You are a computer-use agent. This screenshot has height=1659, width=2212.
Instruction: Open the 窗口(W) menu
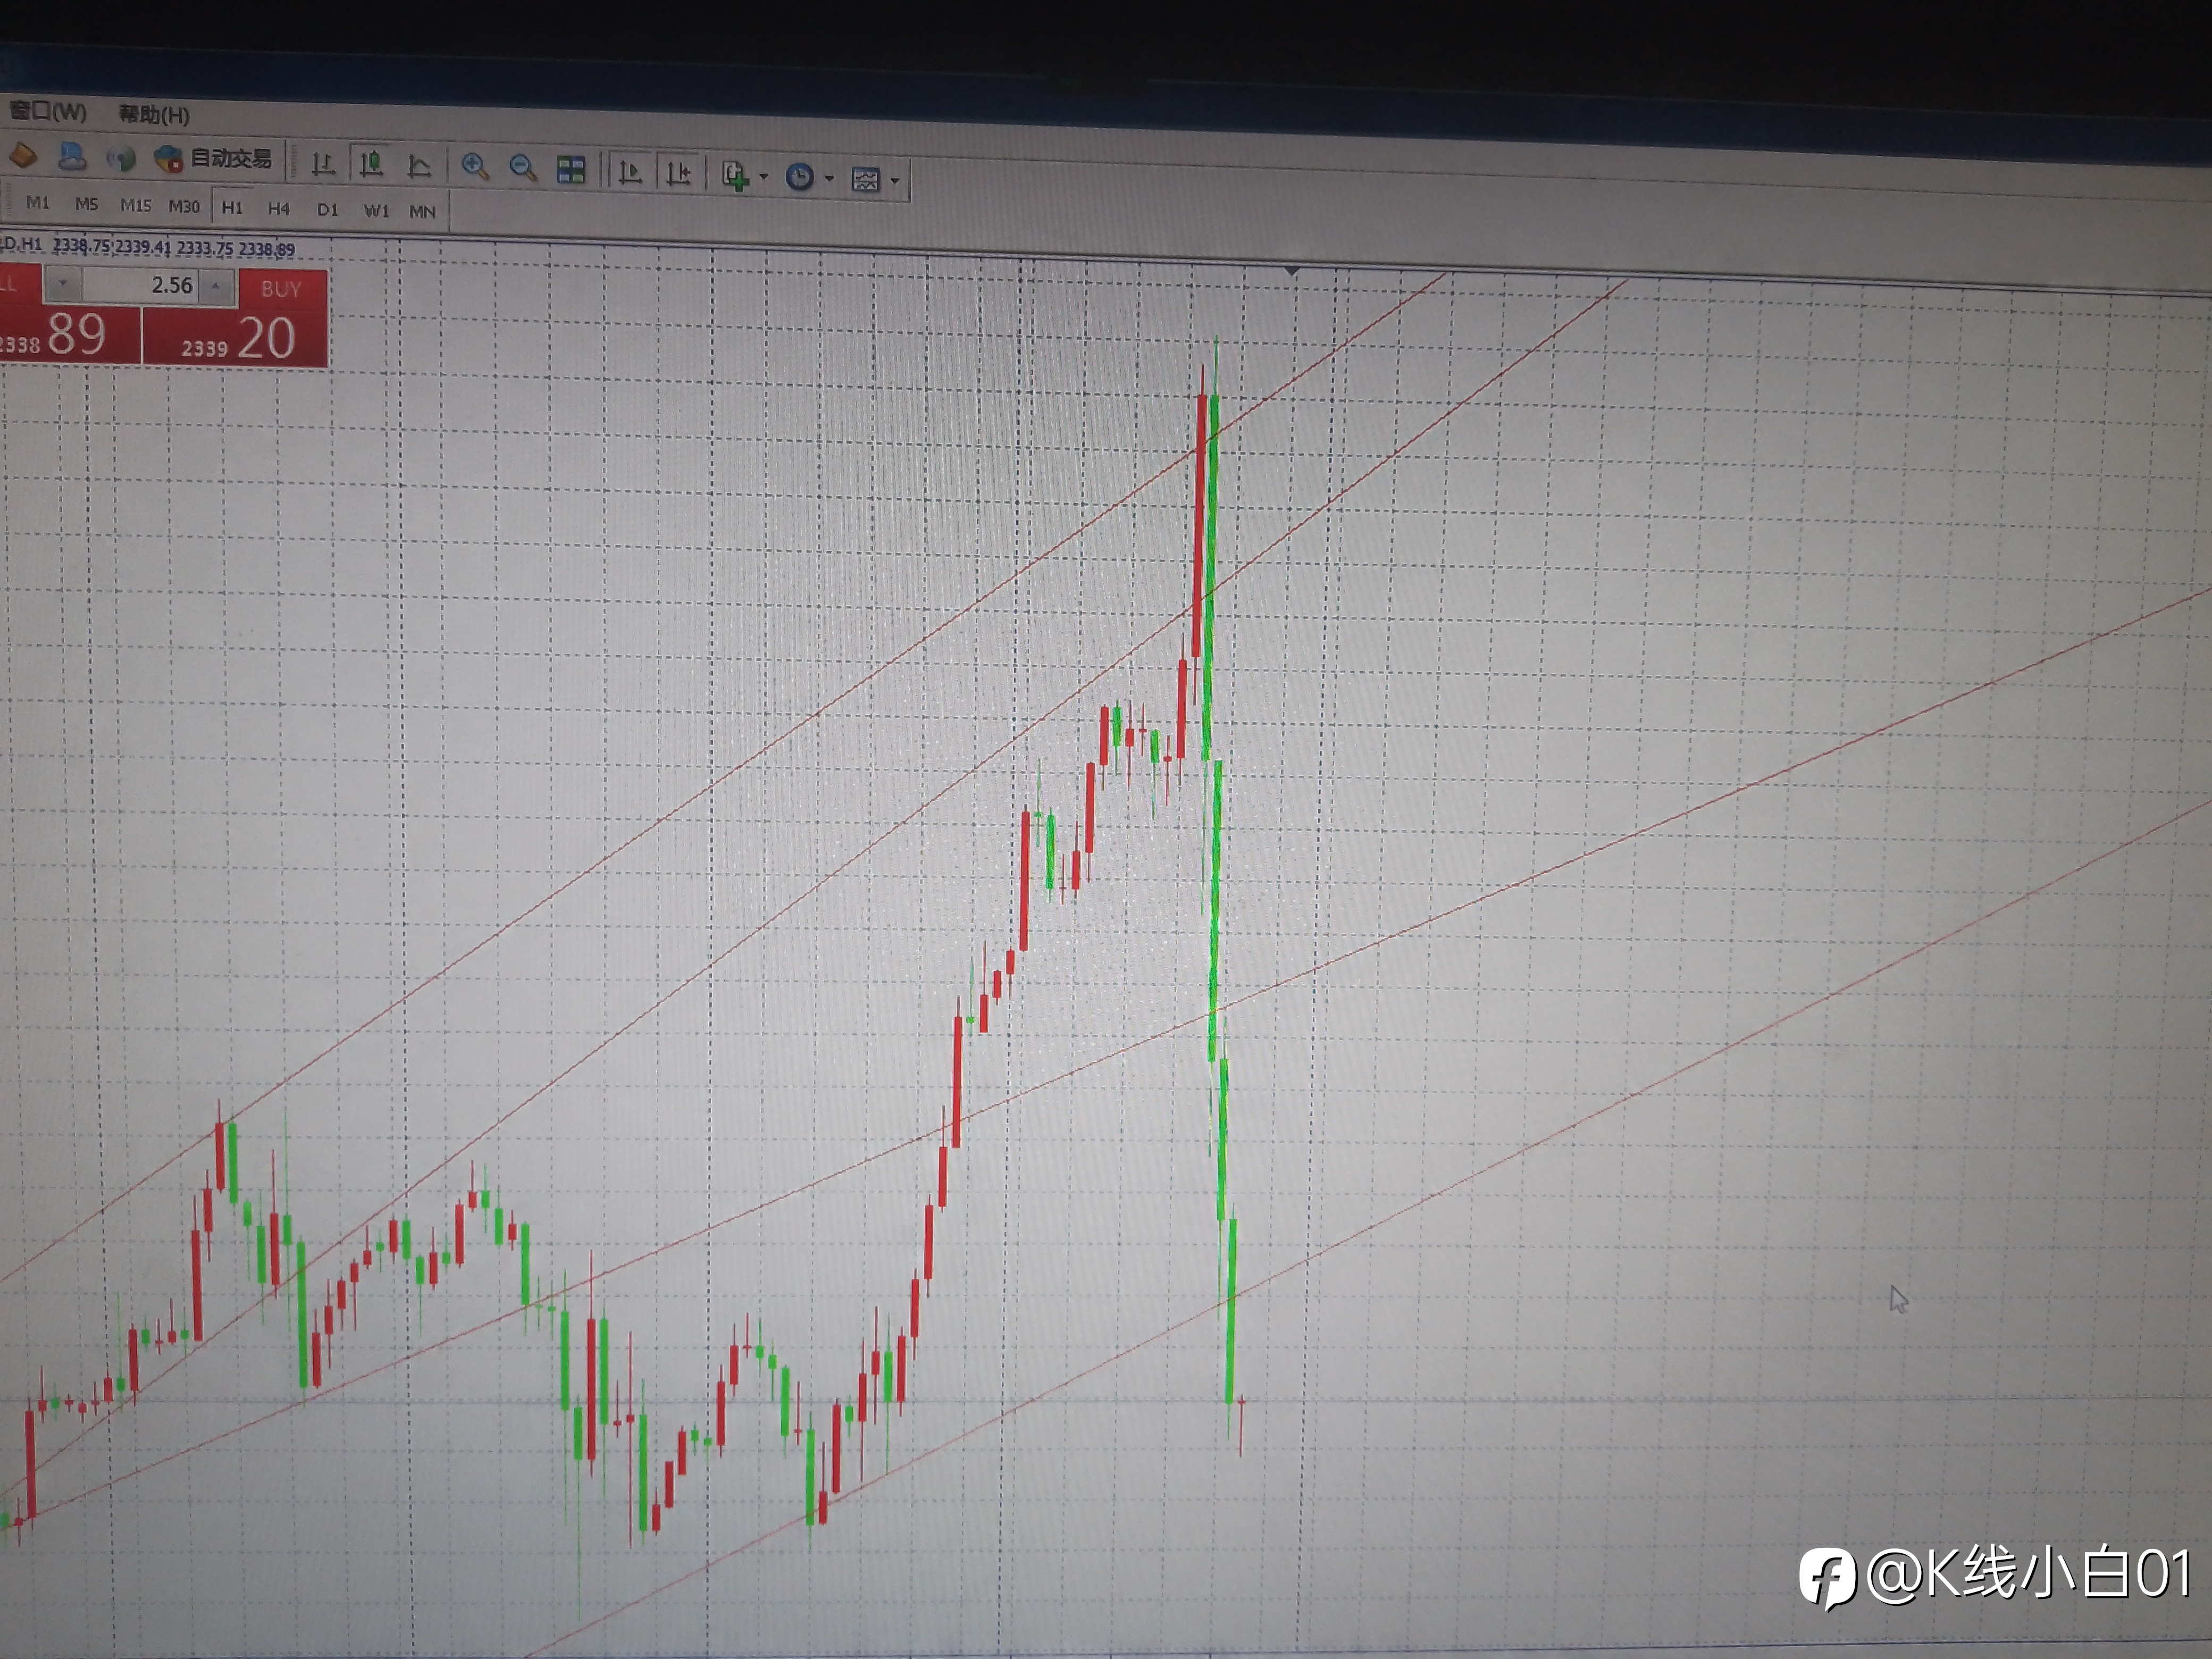pyautogui.click(x=47, y=111)
